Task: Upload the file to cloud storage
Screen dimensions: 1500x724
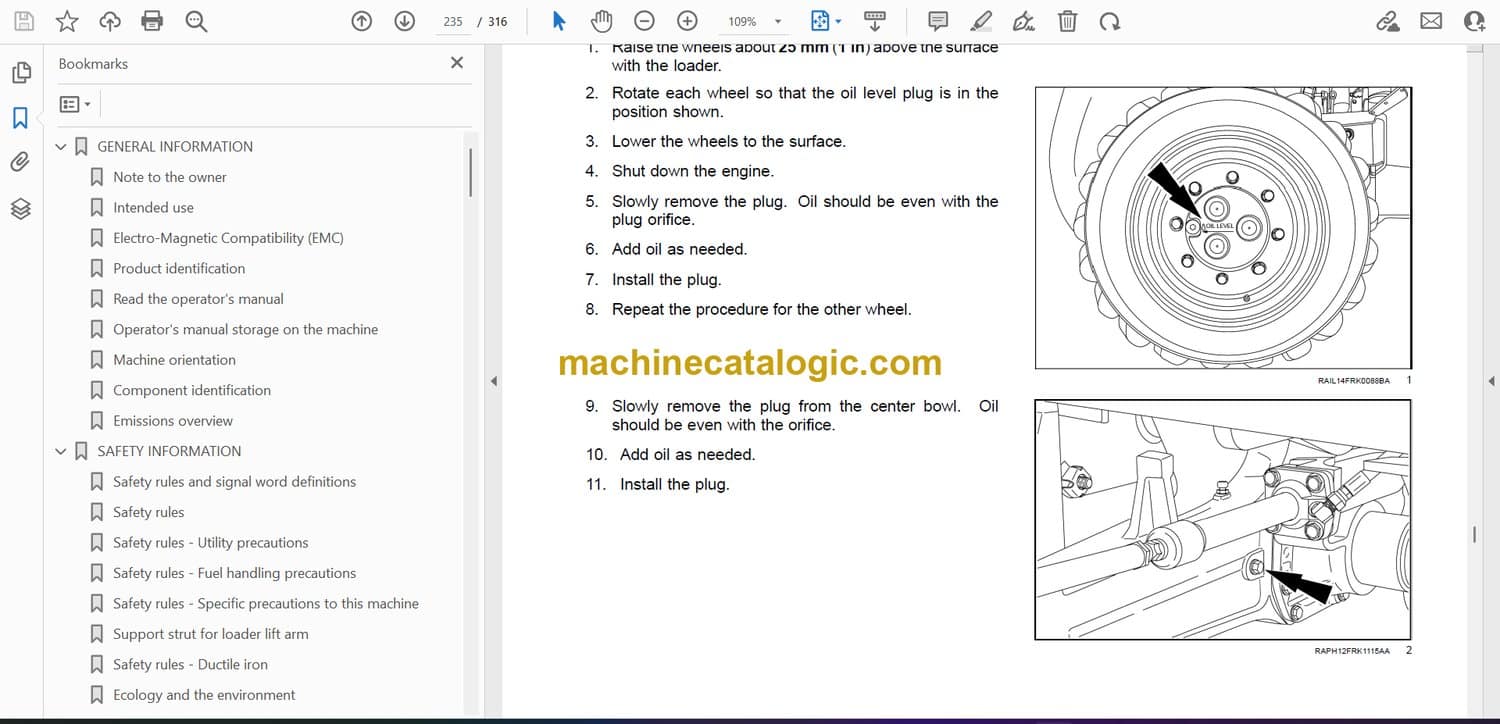Action: (110, 21)
